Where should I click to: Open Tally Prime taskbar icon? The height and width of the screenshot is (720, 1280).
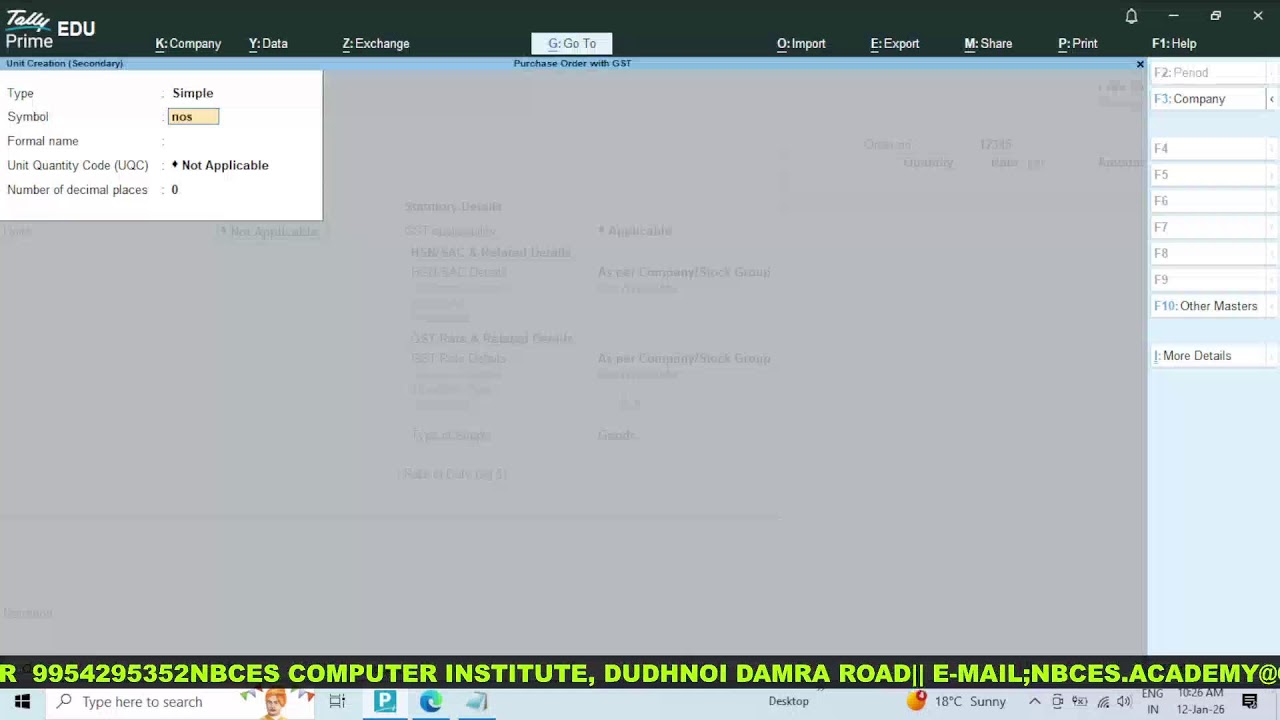pyautogui.click(x=385, y=702)
